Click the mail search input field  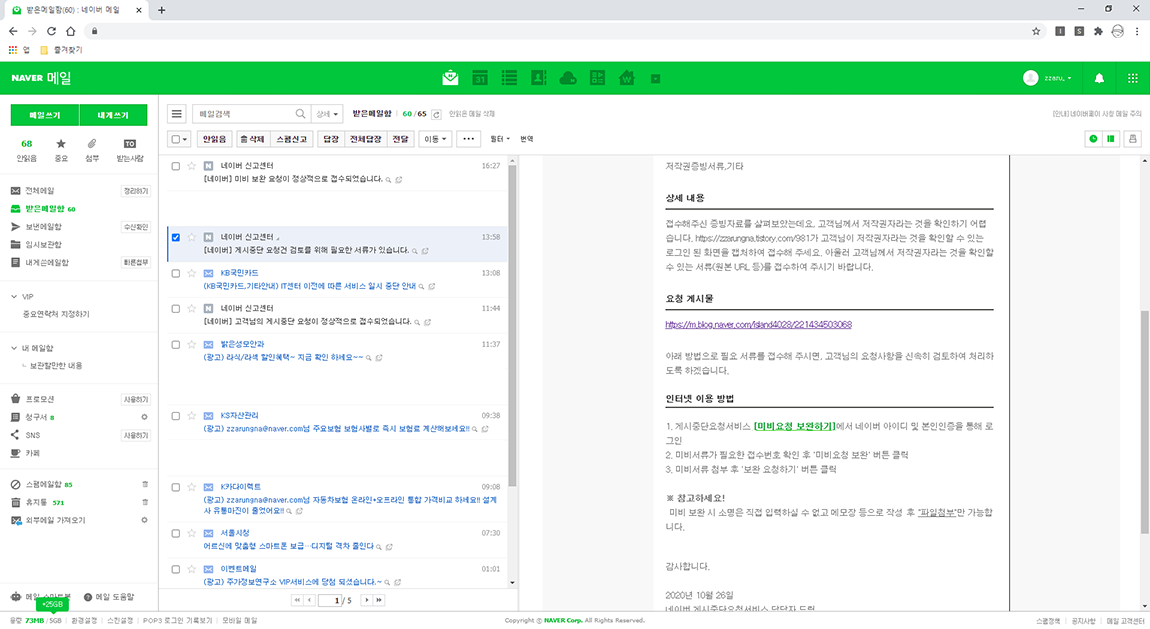(245, 114)
